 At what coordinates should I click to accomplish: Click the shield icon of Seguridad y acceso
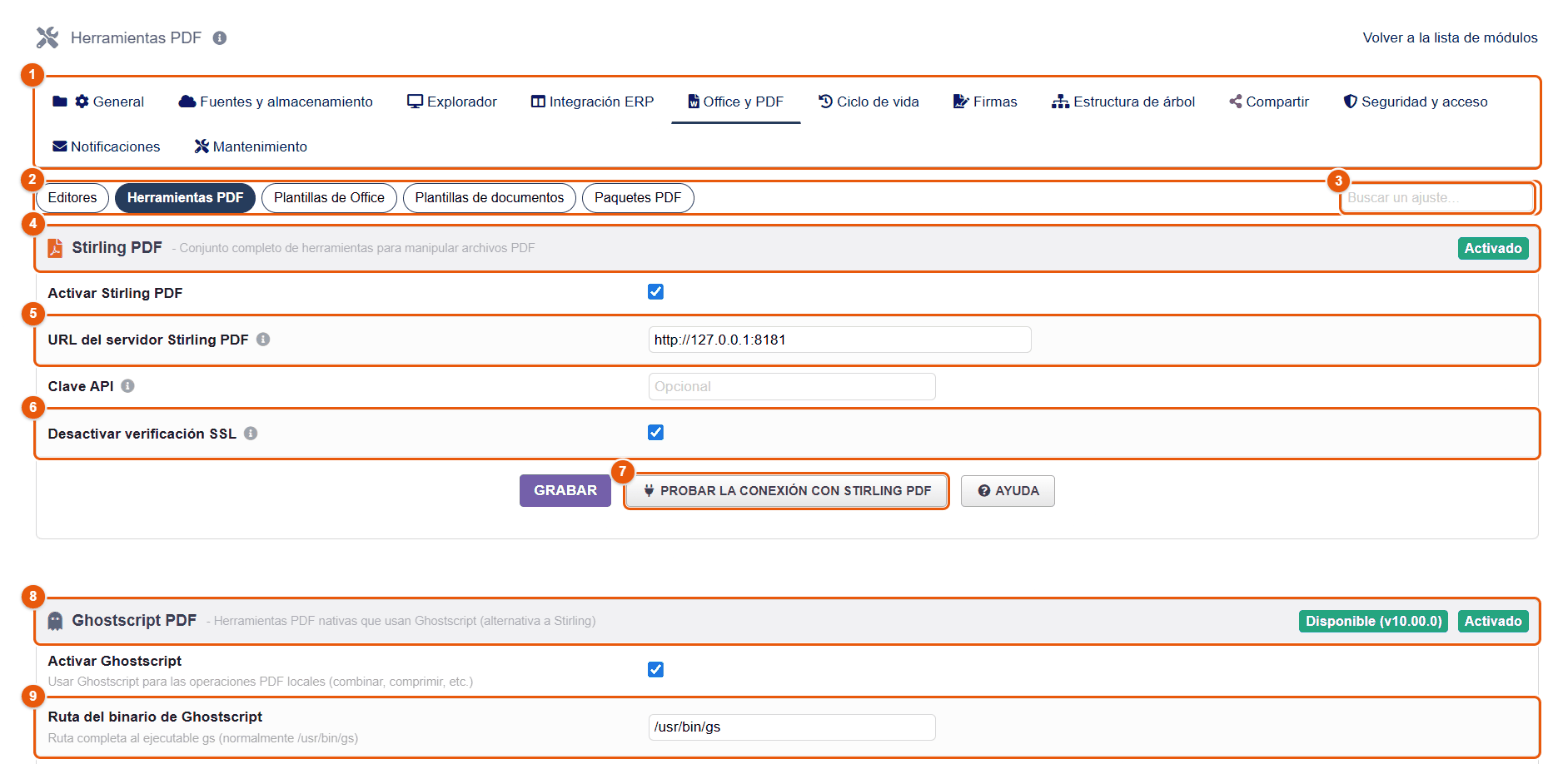coord(1350,101)
